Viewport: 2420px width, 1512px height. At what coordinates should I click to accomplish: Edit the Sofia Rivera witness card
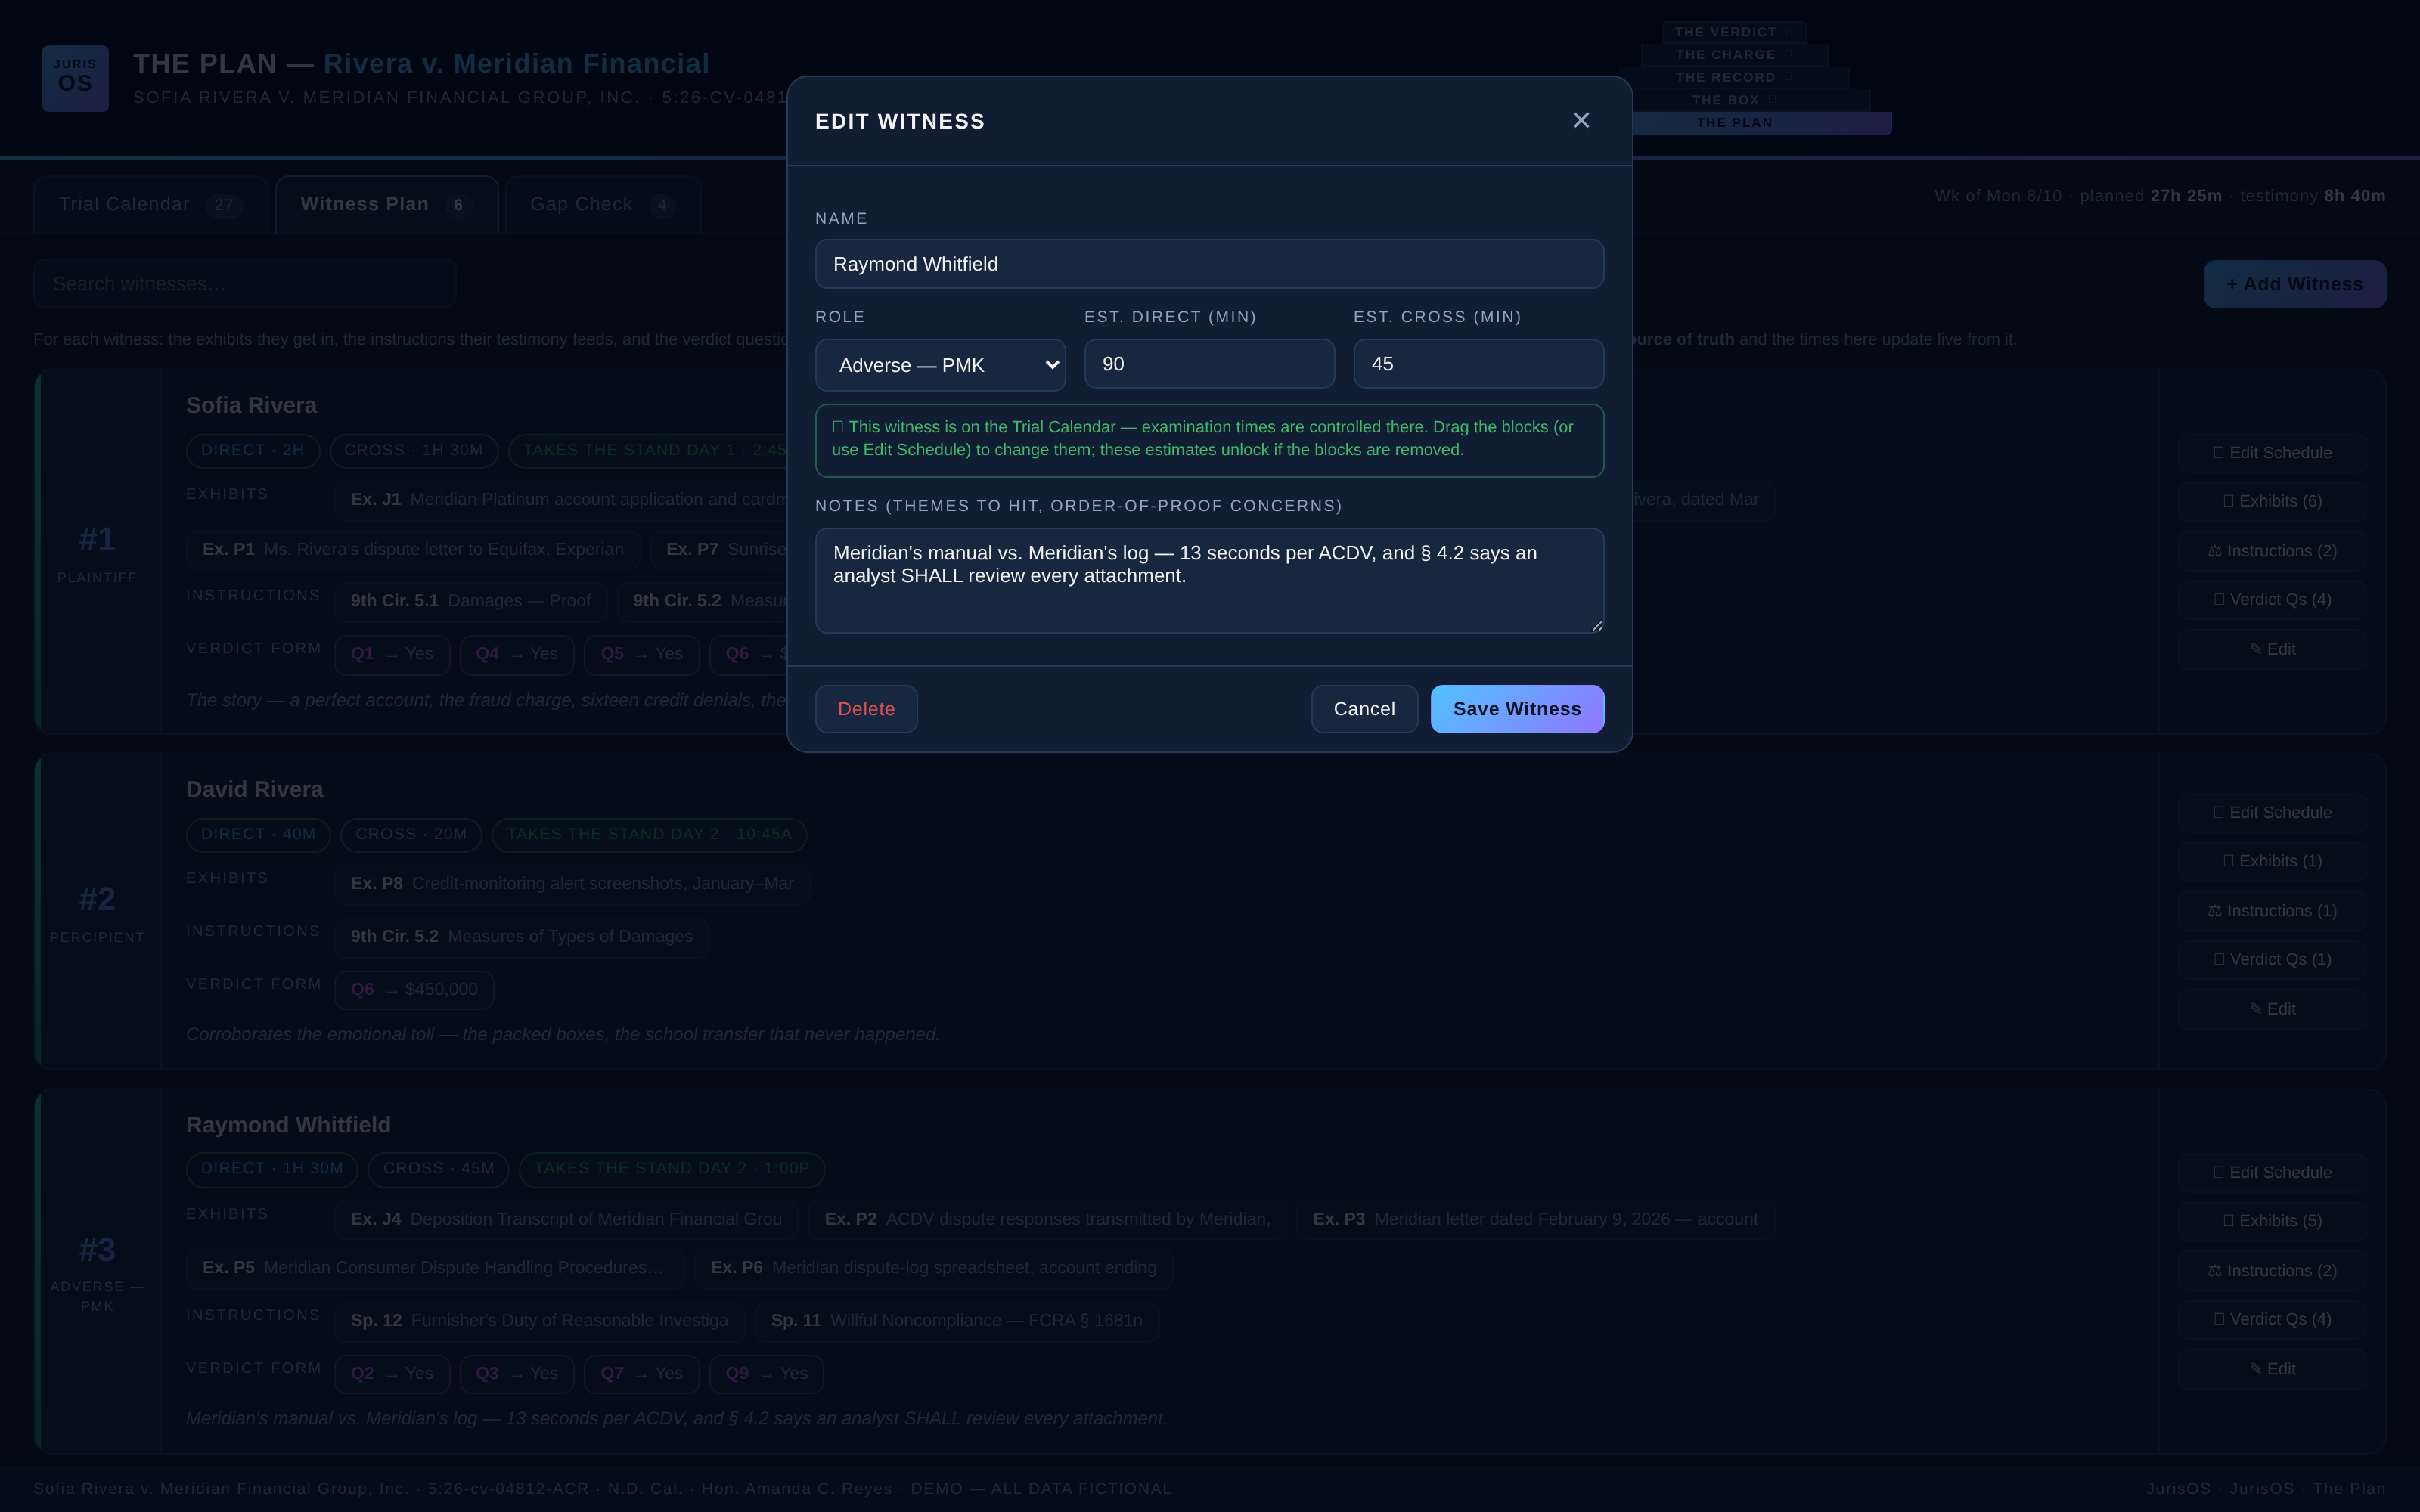pyautogui.click(x=2272, y=649)
